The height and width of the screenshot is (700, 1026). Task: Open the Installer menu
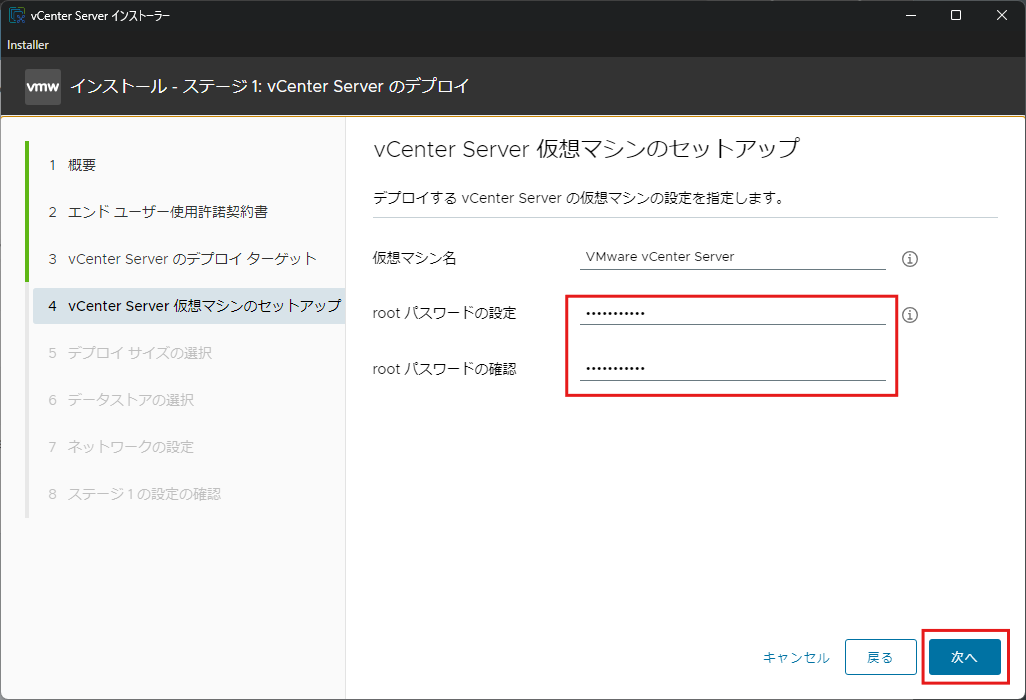click(27, 45)
